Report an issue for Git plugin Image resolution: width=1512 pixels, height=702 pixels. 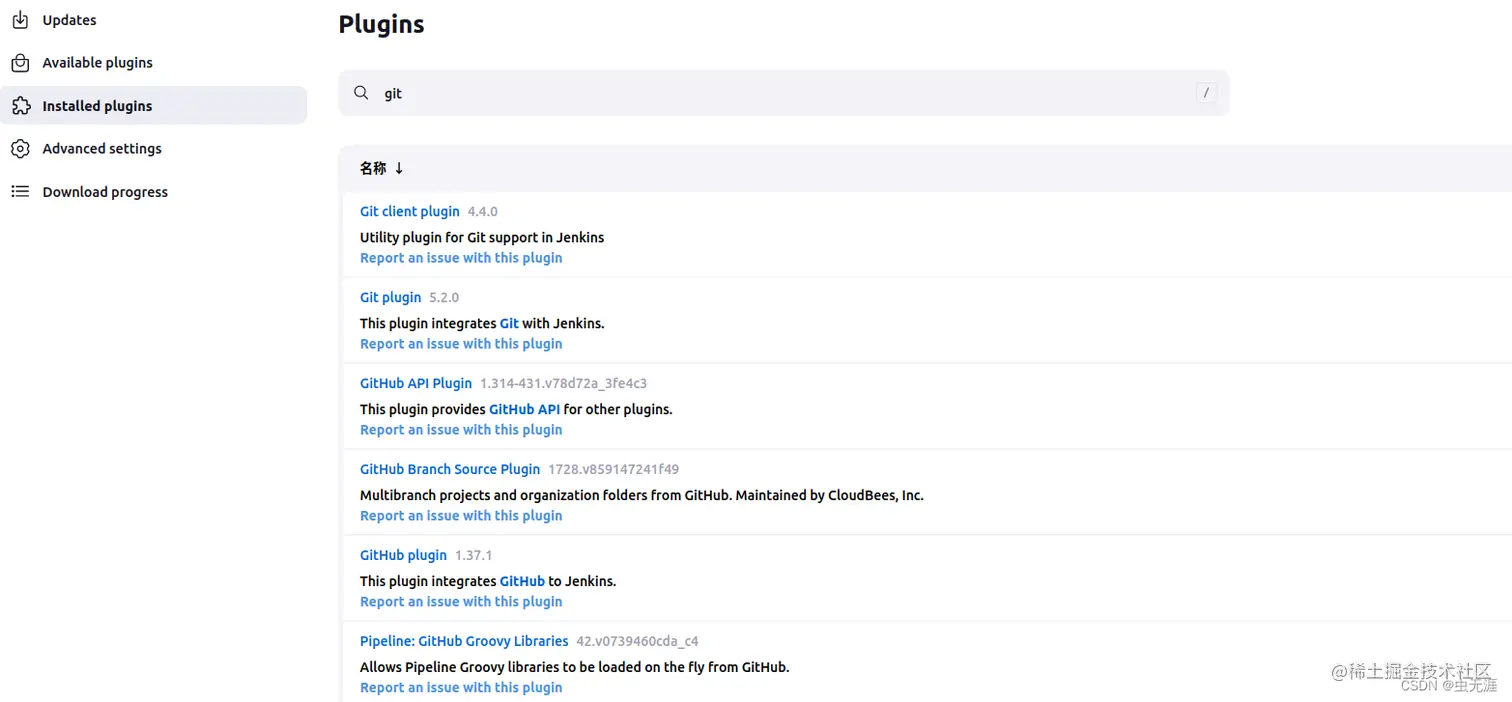tap(461, 344)
